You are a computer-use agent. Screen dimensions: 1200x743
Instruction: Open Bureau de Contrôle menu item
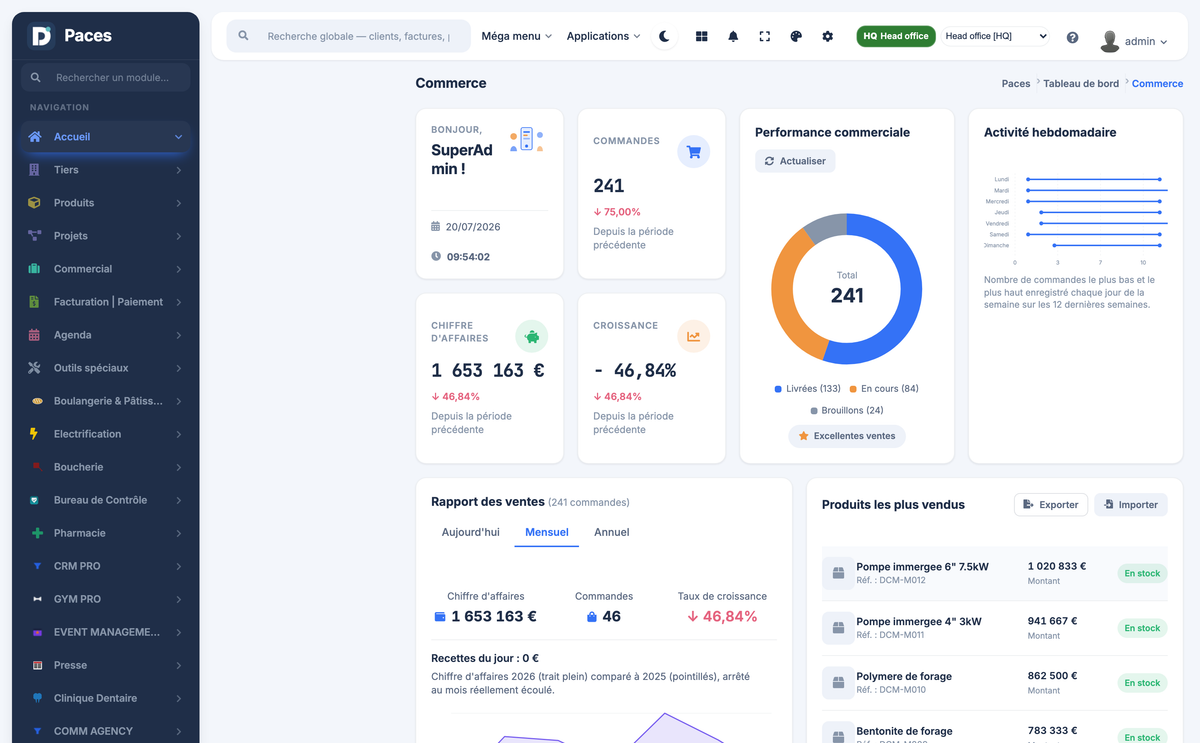point(105,500)
